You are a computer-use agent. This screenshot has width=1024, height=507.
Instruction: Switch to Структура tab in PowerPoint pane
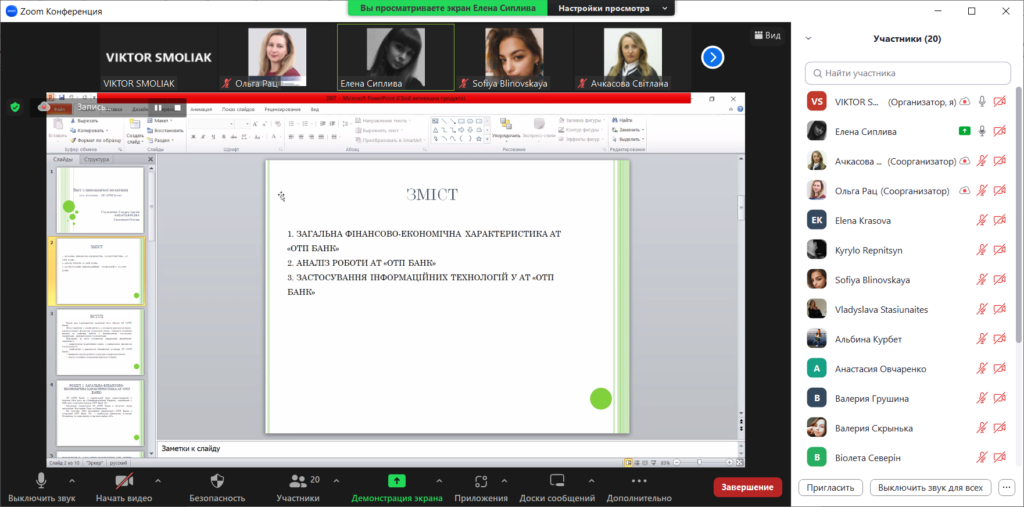click(x=97, y=159)
